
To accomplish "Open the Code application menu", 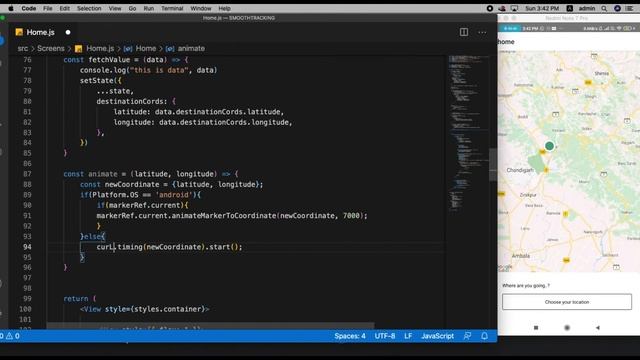I will pos(29,8).
